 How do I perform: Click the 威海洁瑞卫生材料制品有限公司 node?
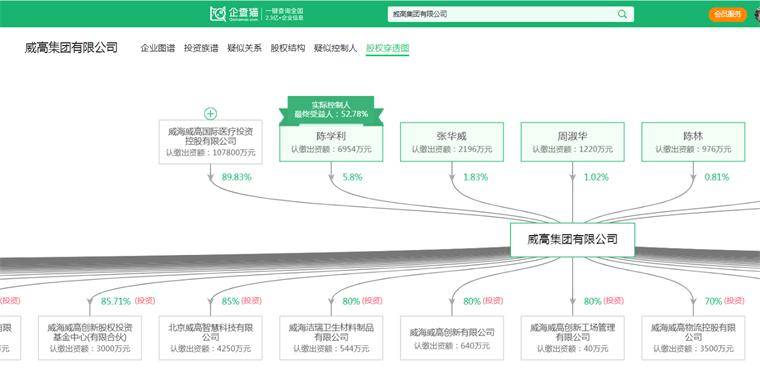(331, 338)
